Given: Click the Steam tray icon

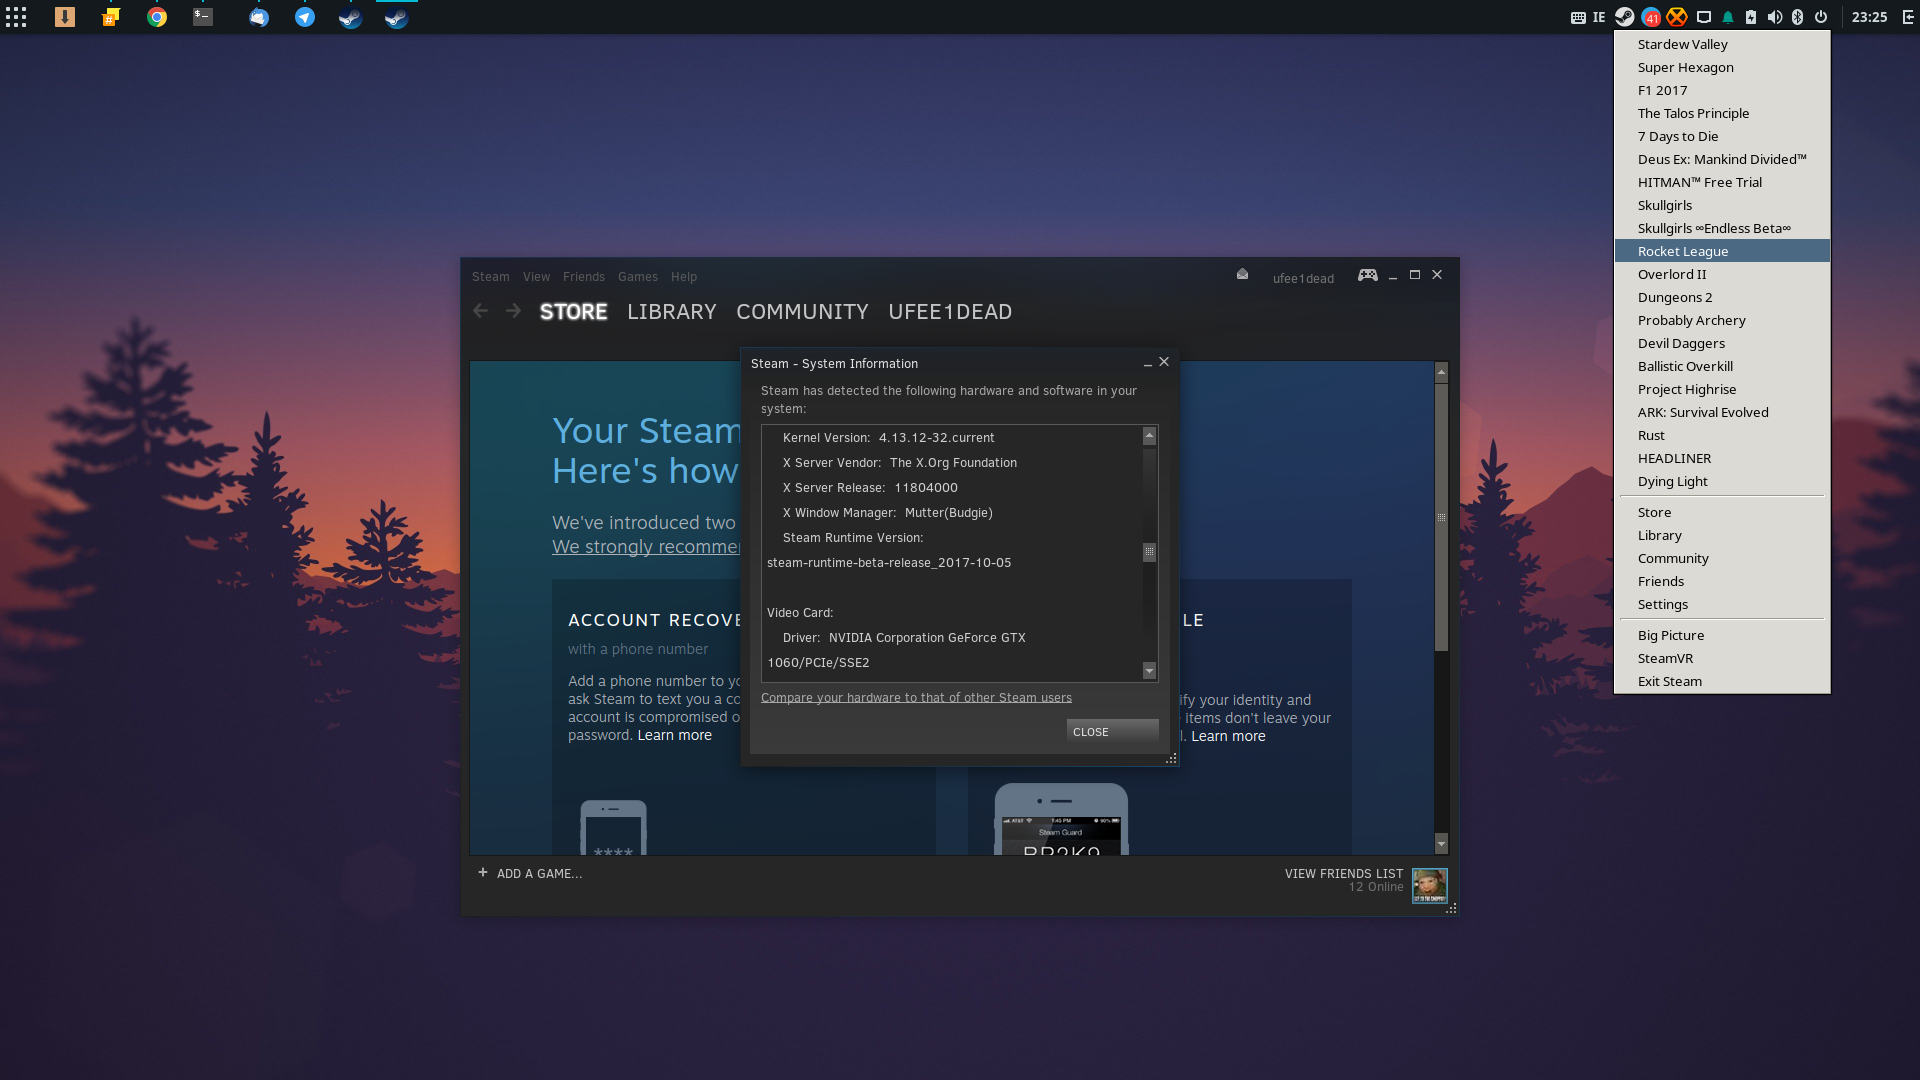Looking at the screenshot, I should pos(1625,17).
